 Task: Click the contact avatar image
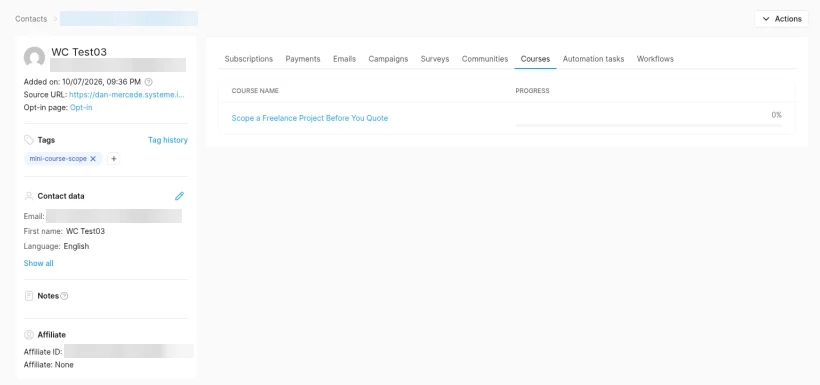point(35,57)
